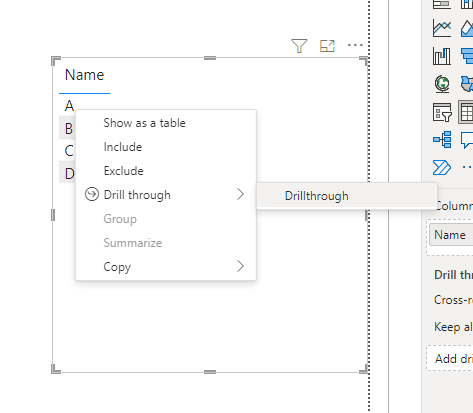Select row A in the table

pyautogui.click(x=69, y=106)
